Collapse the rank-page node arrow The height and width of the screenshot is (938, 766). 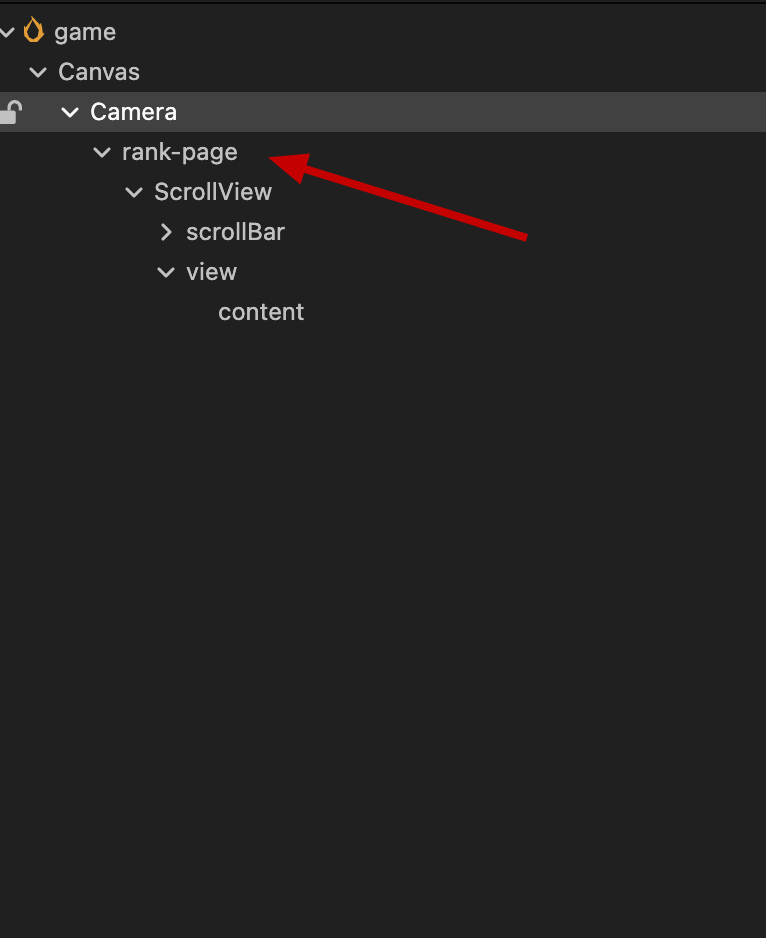click(x=102, y=152)
